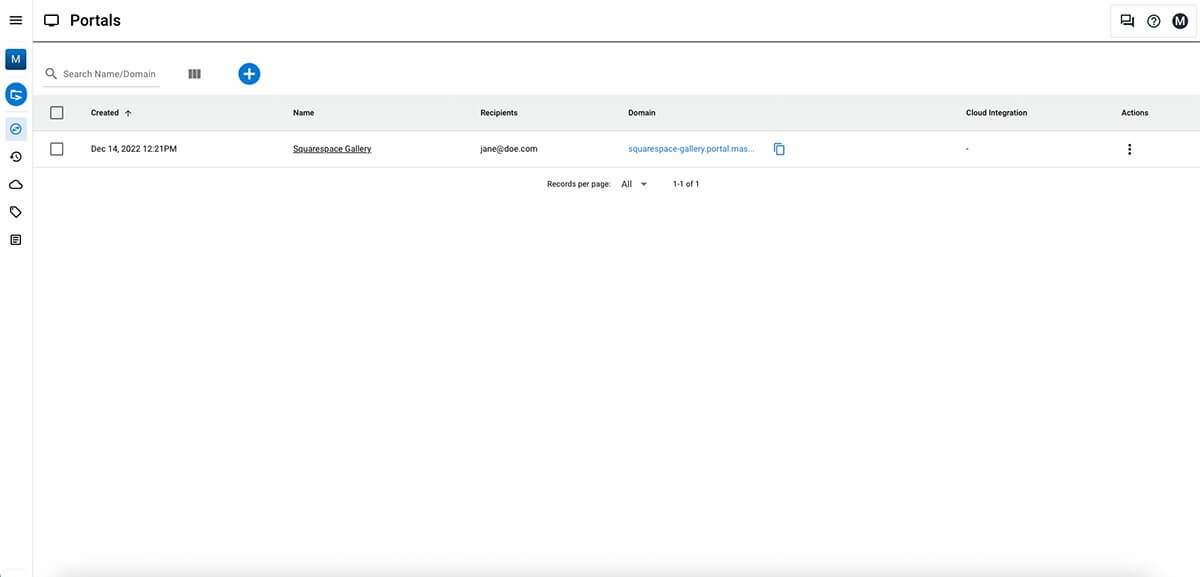Click the sort arrow beside Created

[x=128, y=113]
